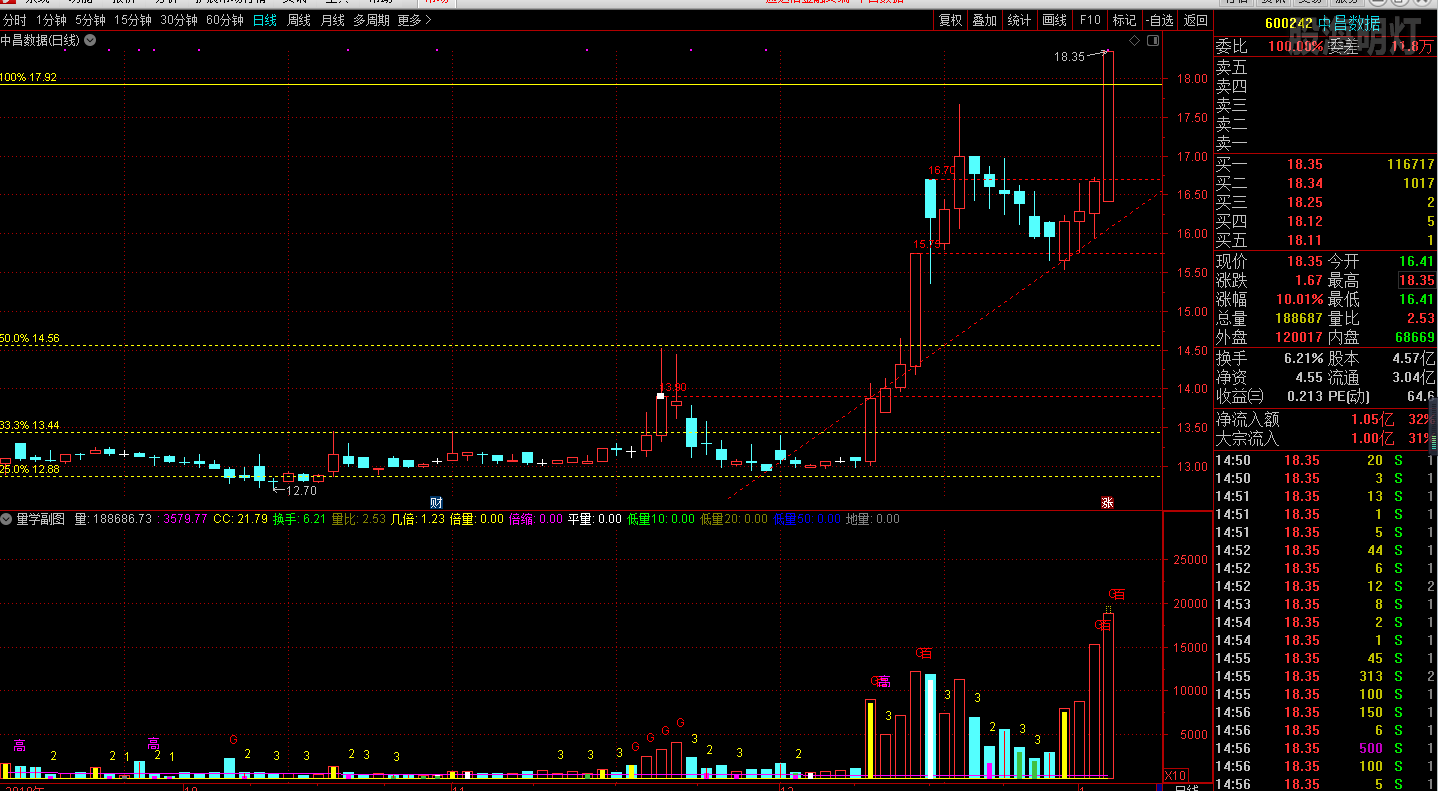The image size is (1438, 791).
Task: Click the 现价 18.35 value
Action: tap(1304, 261)
